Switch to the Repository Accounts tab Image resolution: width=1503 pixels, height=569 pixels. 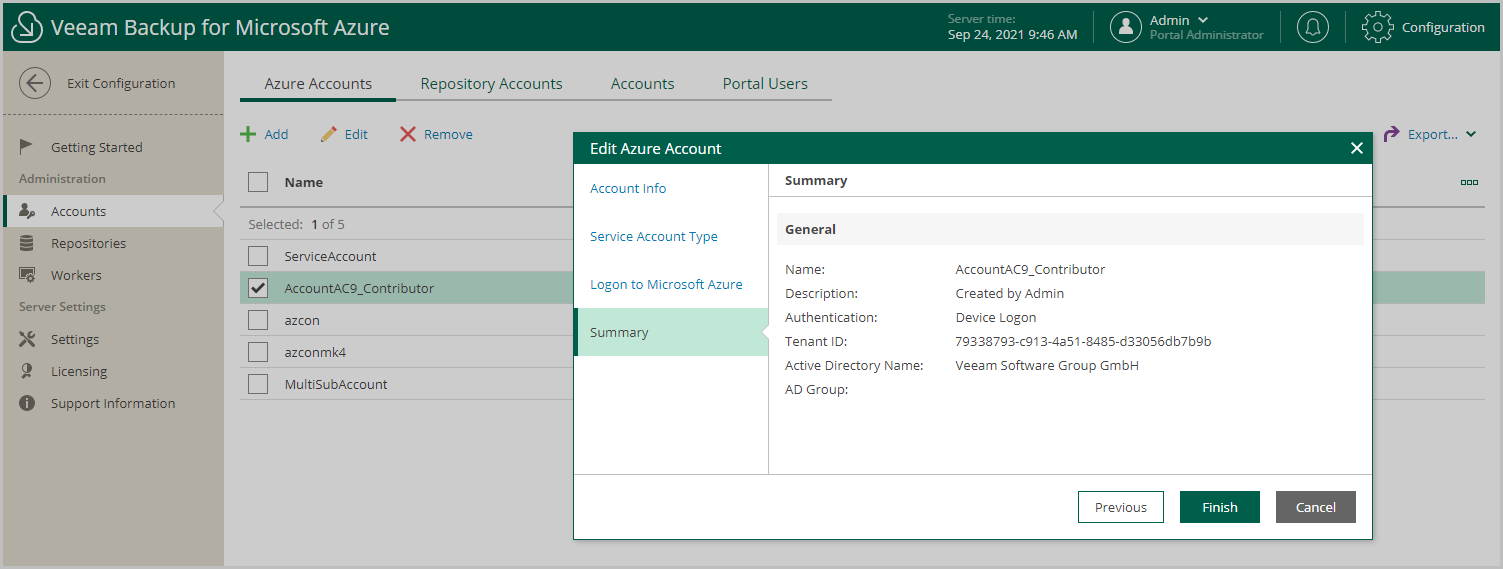491,84
